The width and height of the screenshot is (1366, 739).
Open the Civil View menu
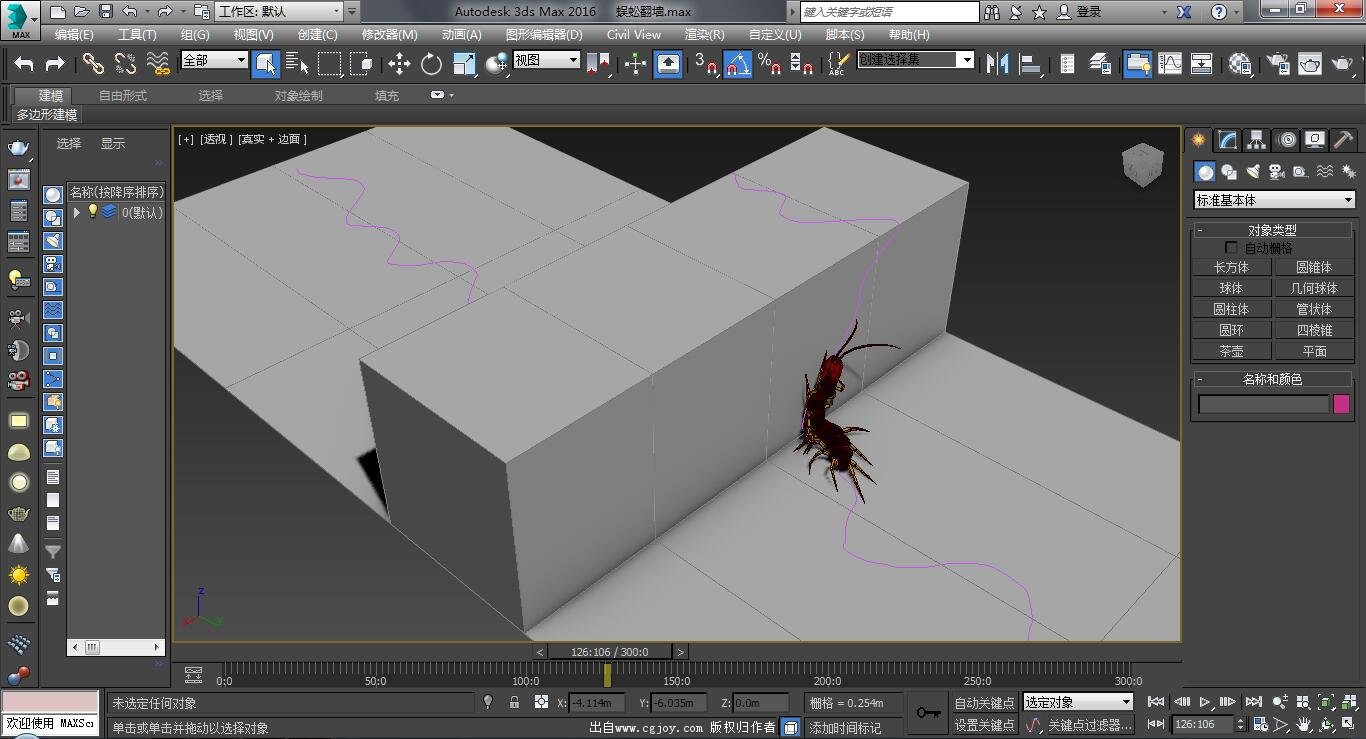pyautogui.click(x=633, y=34)
